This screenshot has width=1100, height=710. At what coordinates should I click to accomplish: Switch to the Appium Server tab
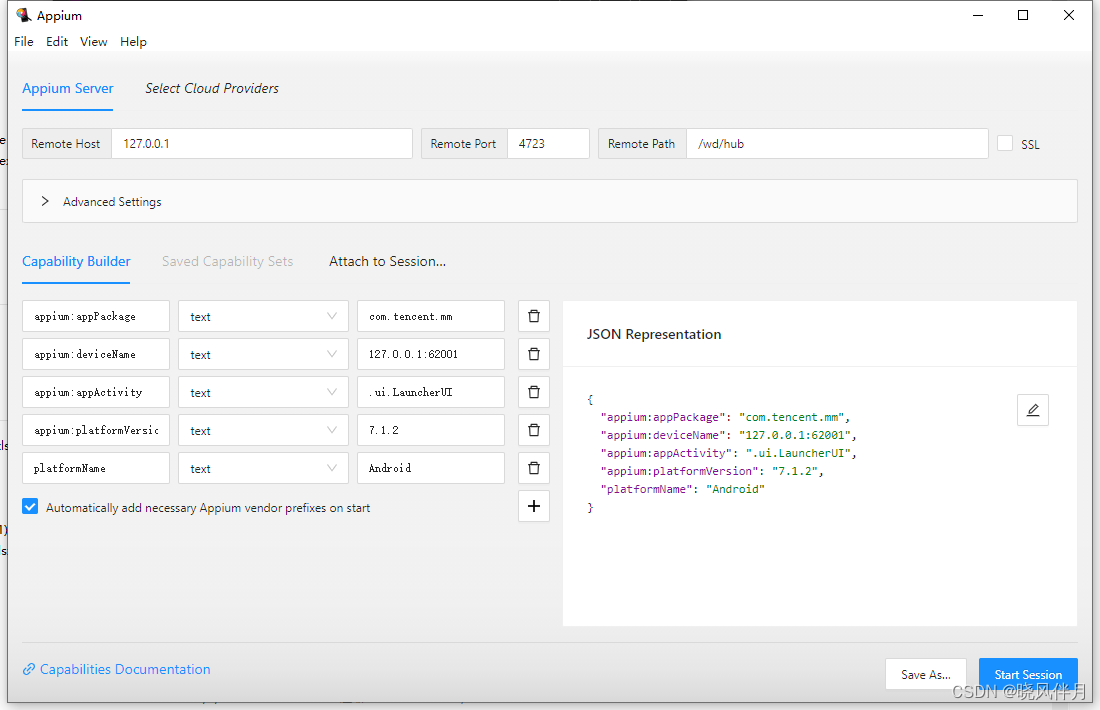pos(67,88)
